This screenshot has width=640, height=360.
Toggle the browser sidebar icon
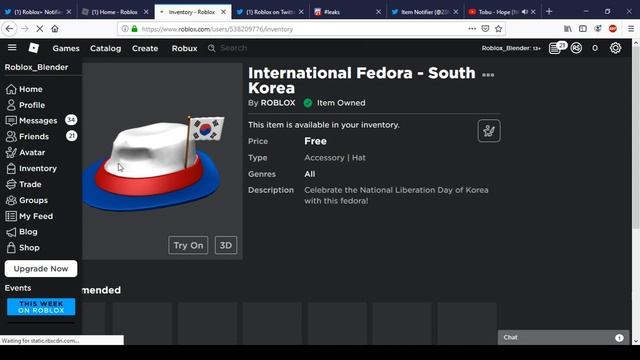click(583, 29)
